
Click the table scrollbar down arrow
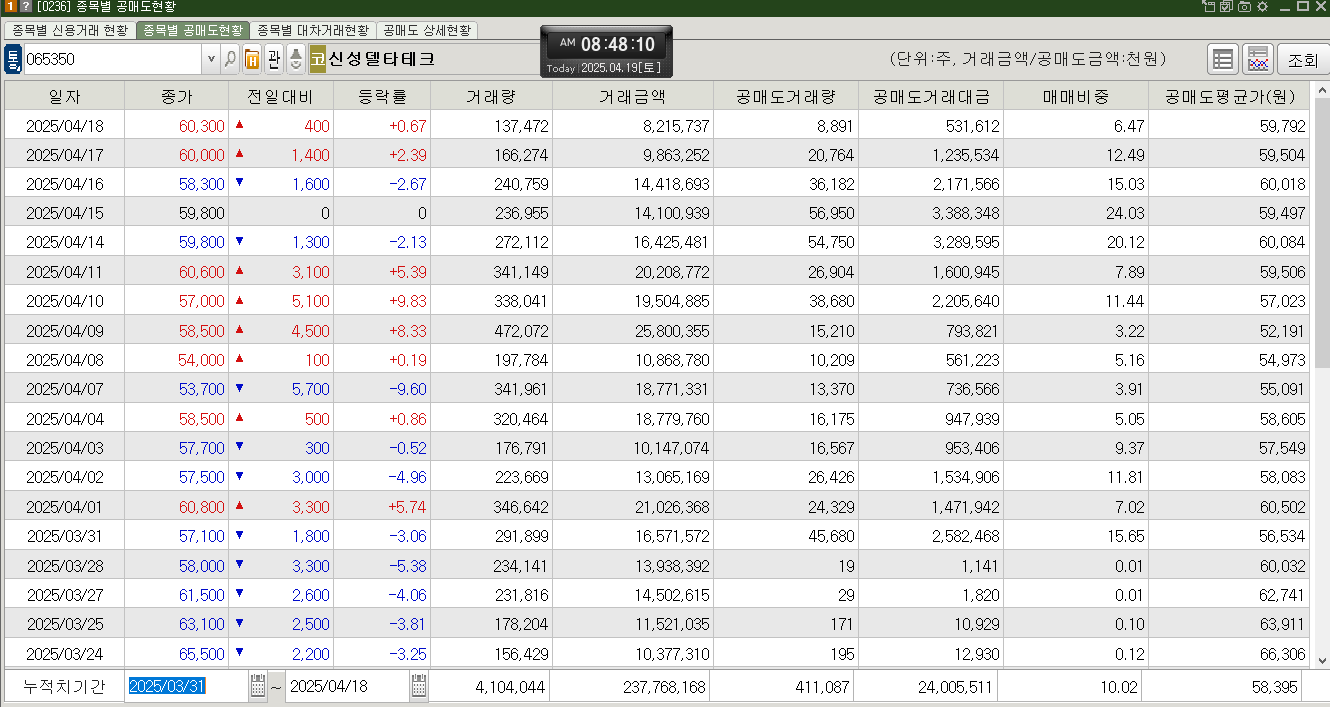coord(1321,660)
